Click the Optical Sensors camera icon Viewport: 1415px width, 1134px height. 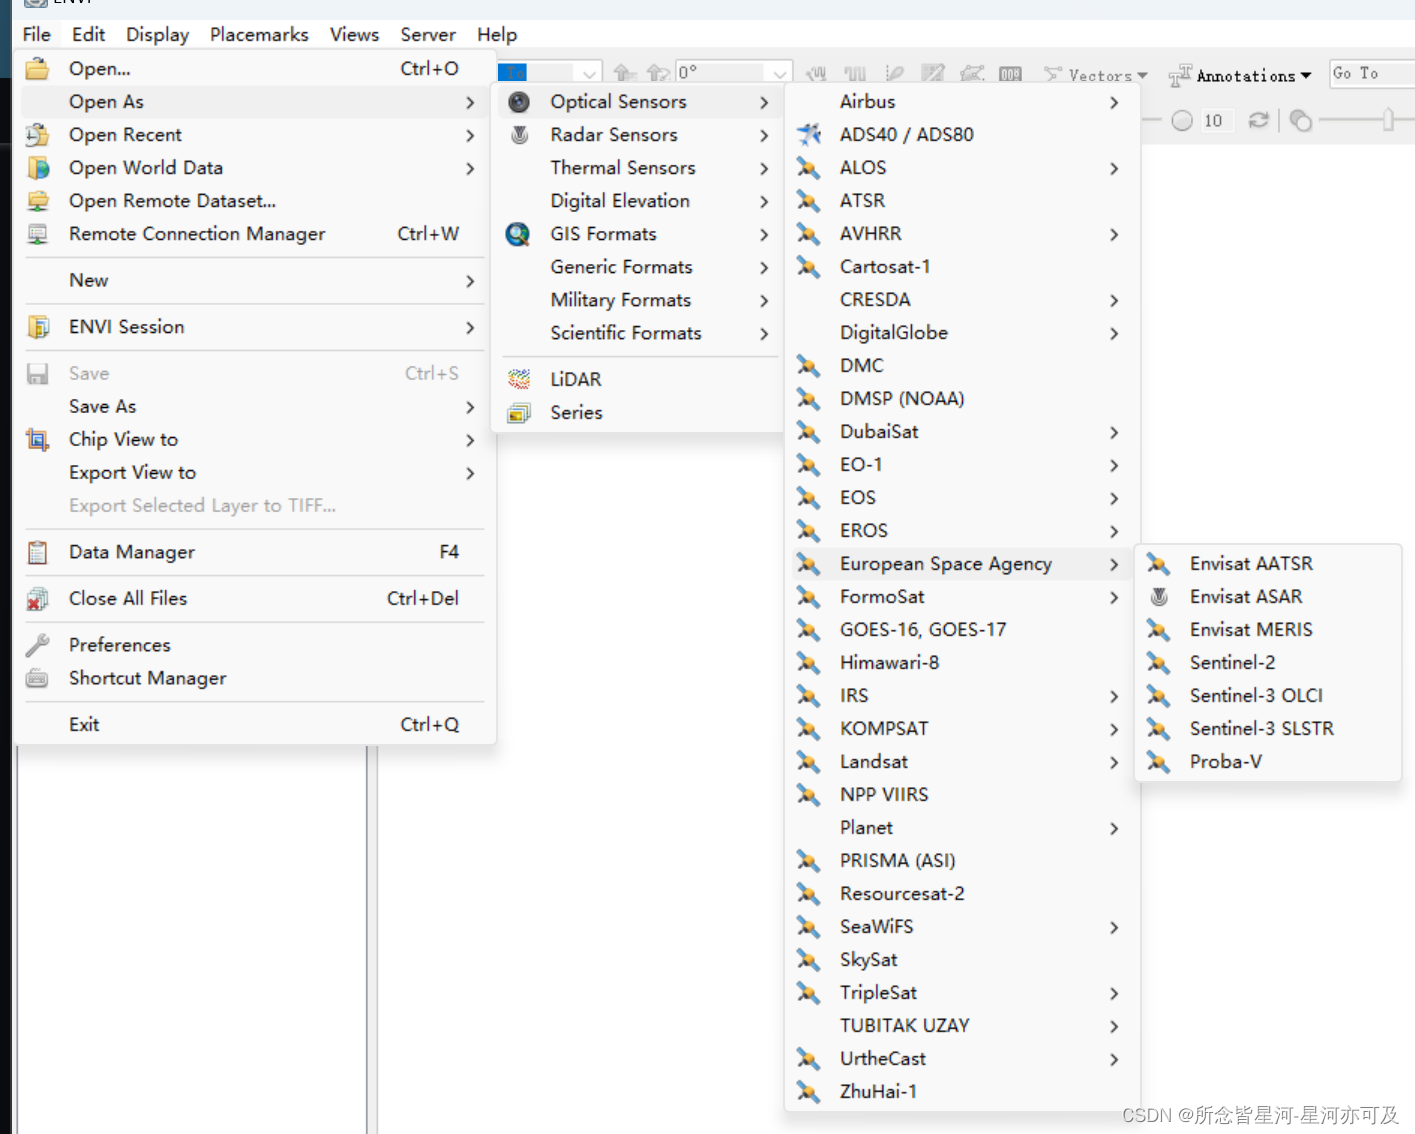tap(519, 102)
